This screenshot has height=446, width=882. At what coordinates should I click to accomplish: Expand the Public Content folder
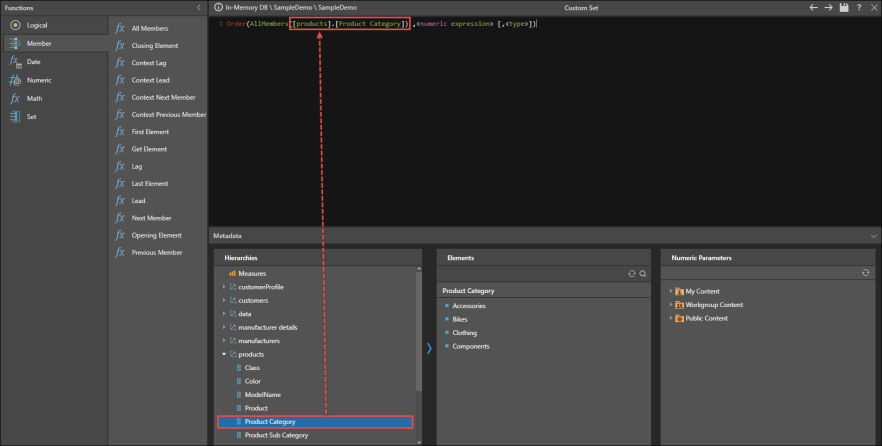[x=670, y=318]
